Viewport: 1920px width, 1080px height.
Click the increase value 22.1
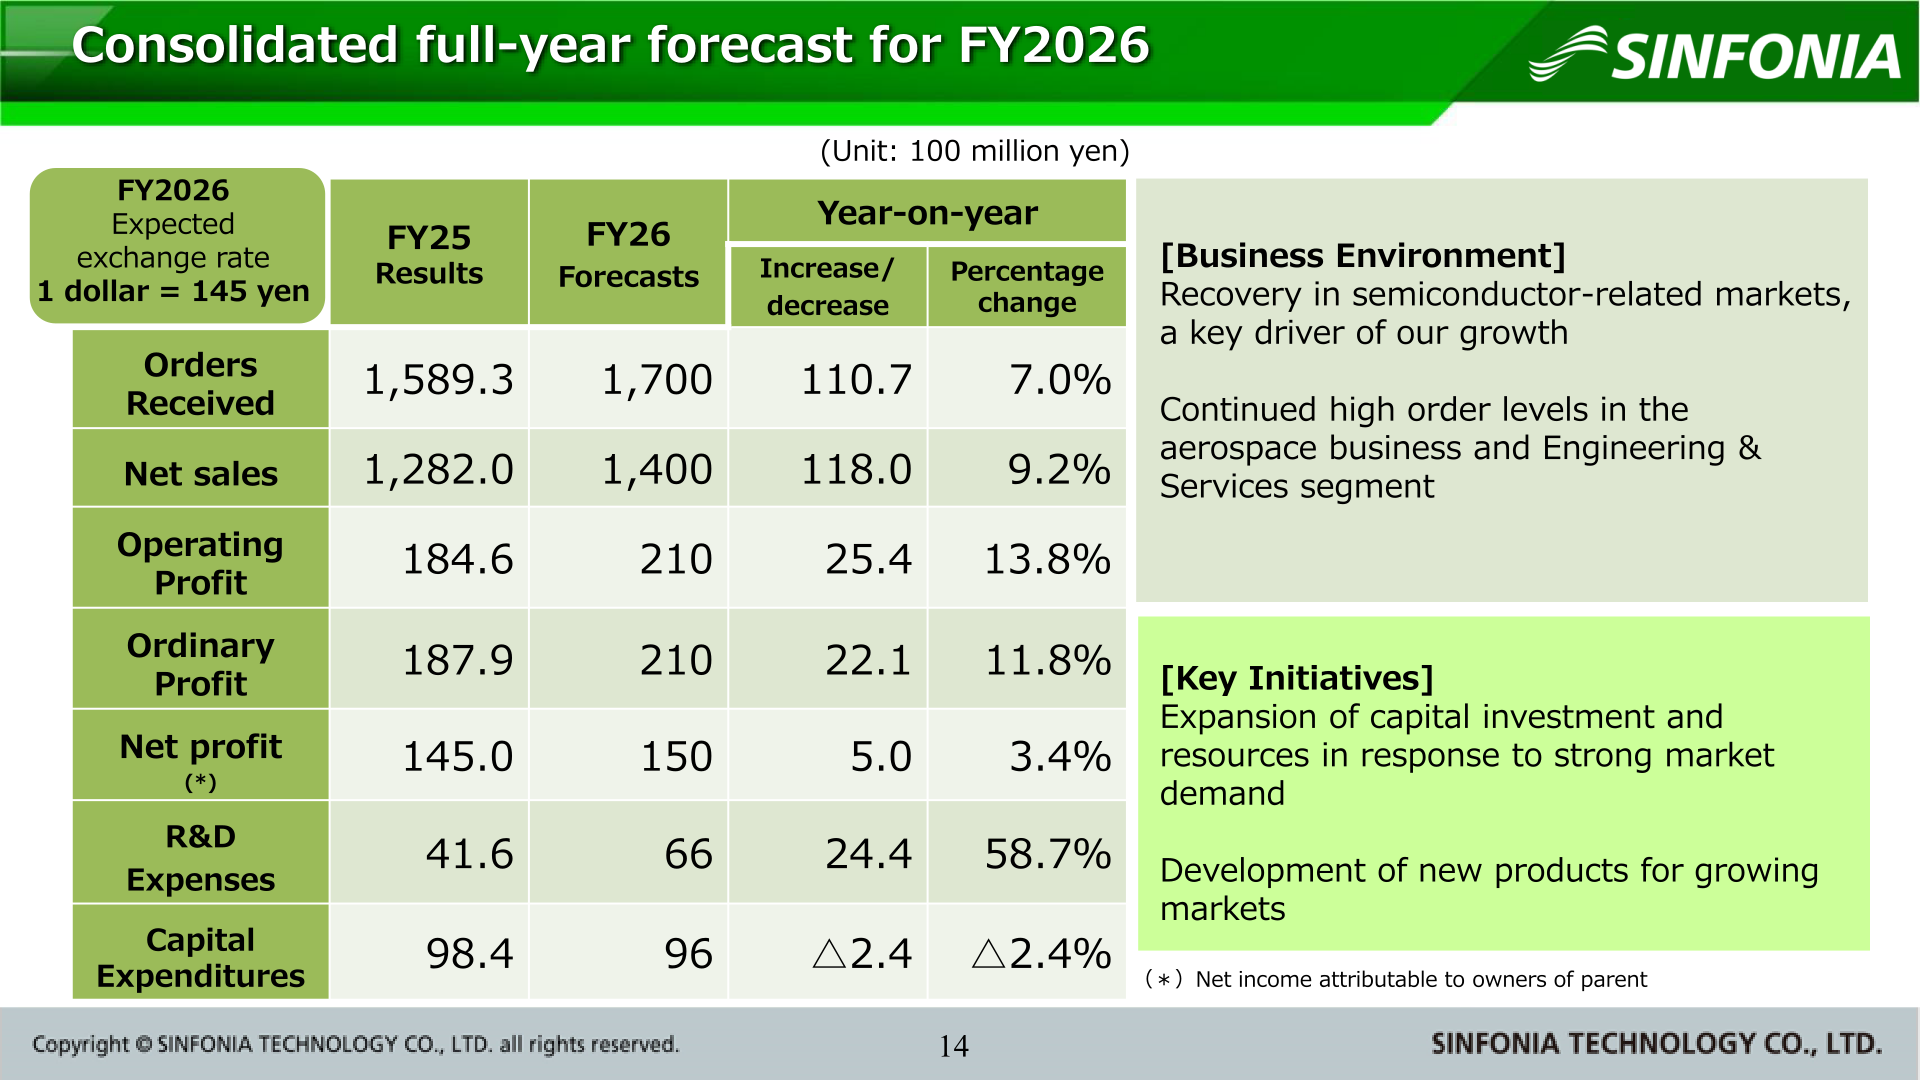point(869,661)
